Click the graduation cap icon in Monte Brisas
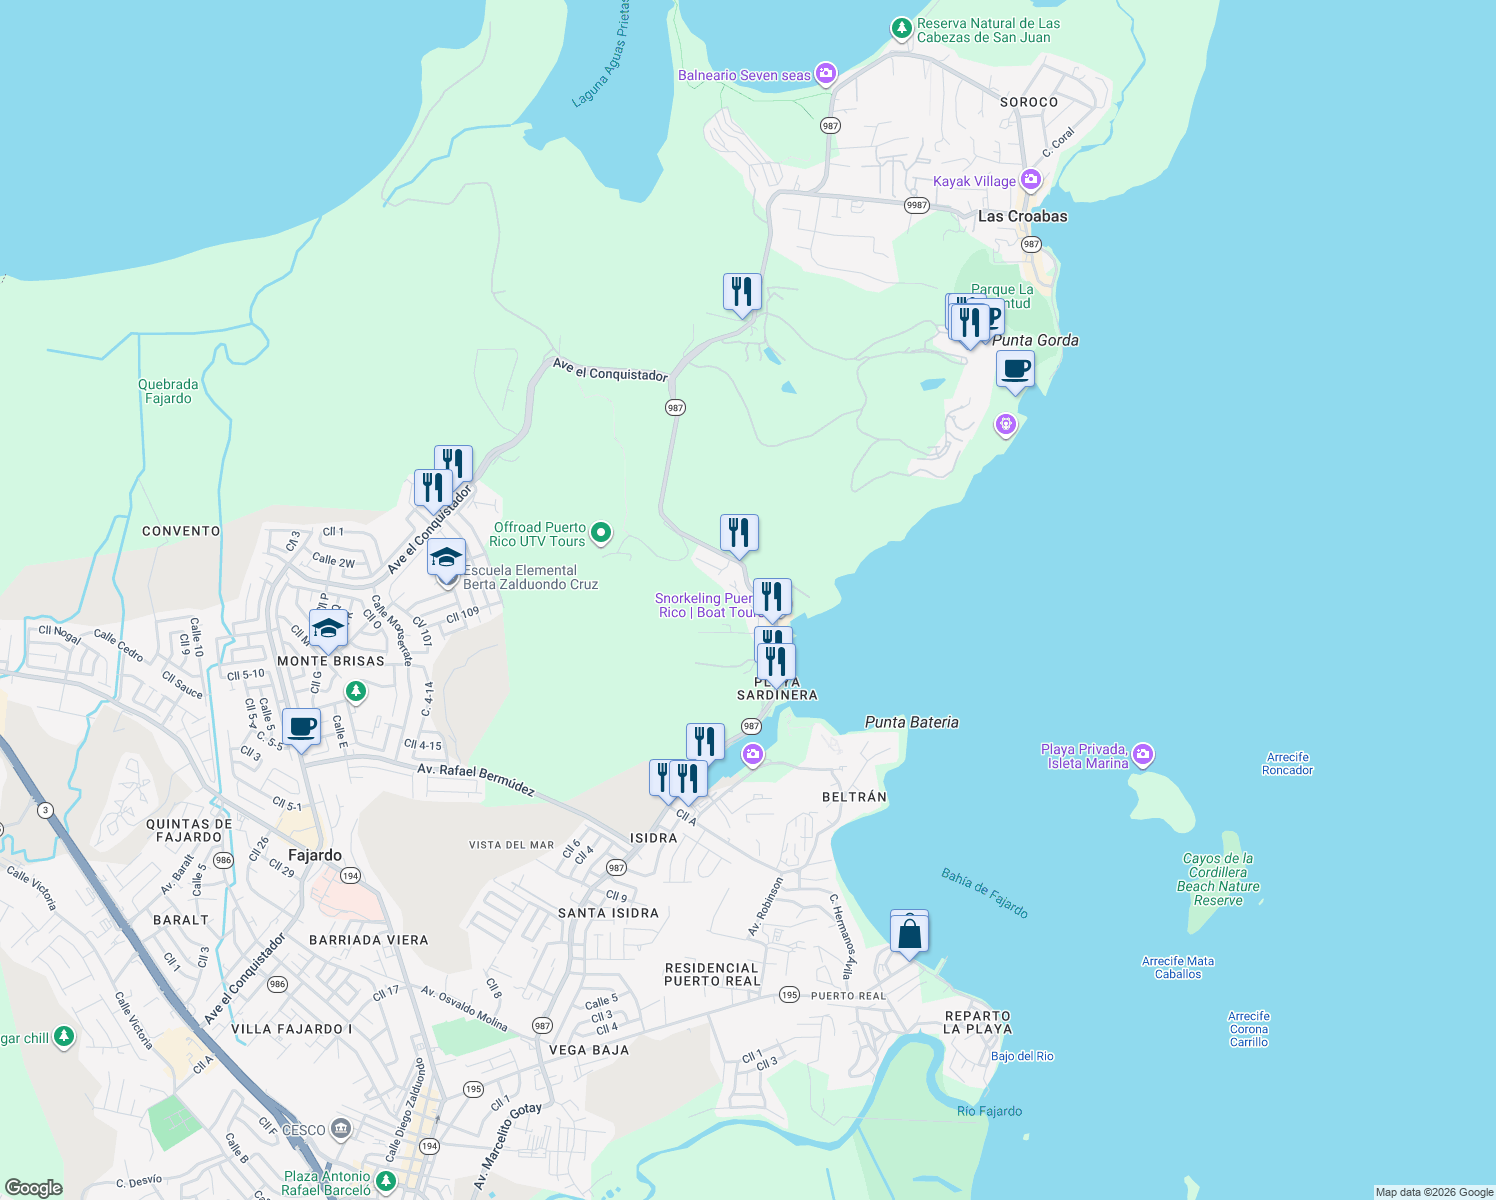The image size is (1496, 1200). point(326,630)
